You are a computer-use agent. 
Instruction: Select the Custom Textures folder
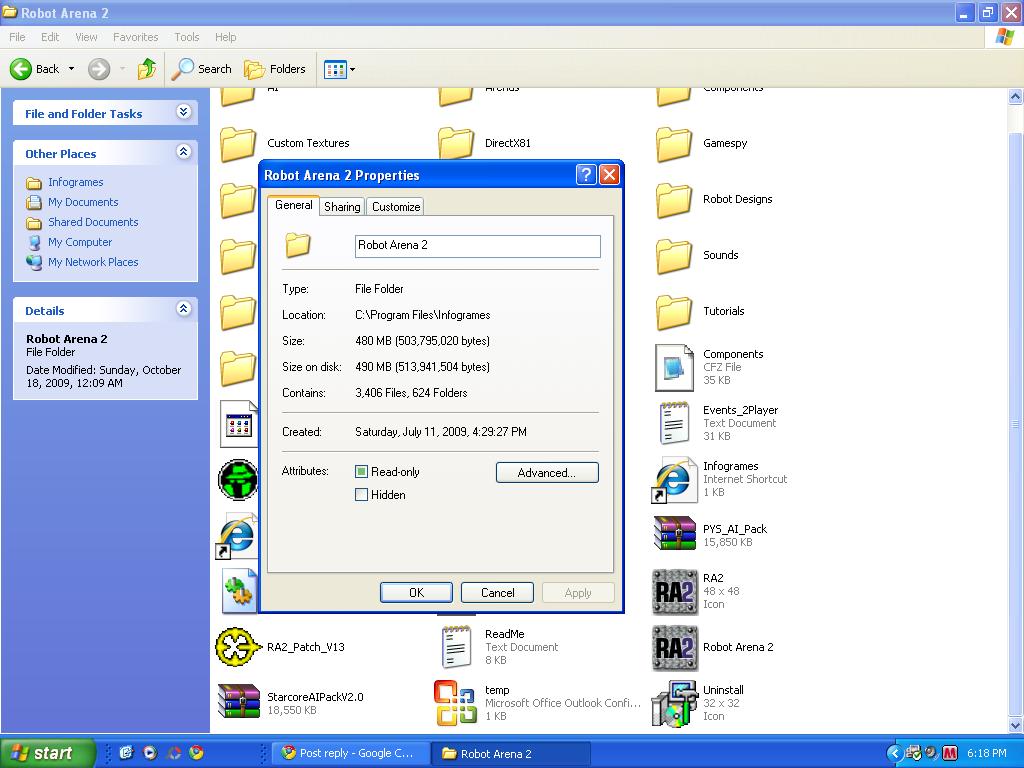pos(285,144)
